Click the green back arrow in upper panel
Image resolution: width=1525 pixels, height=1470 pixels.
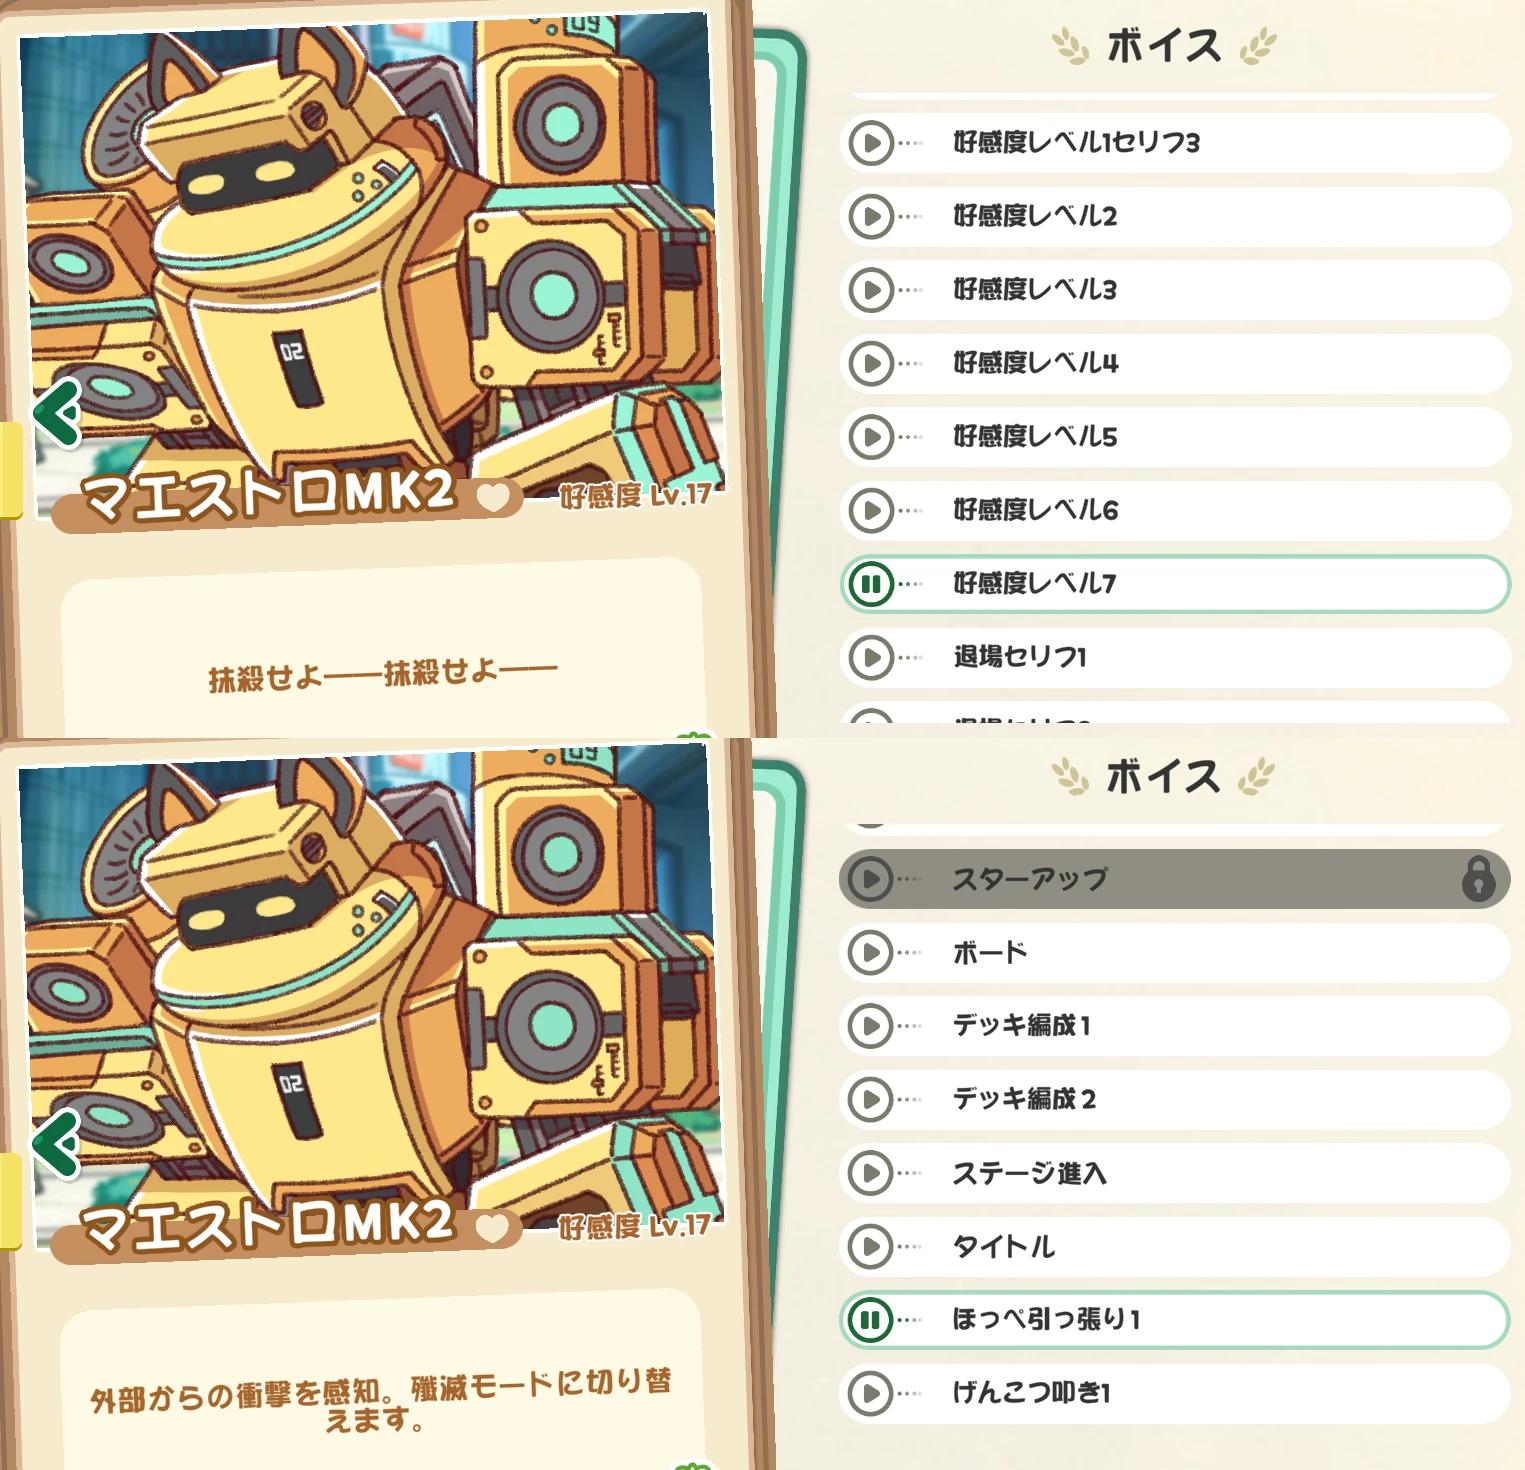57,413
